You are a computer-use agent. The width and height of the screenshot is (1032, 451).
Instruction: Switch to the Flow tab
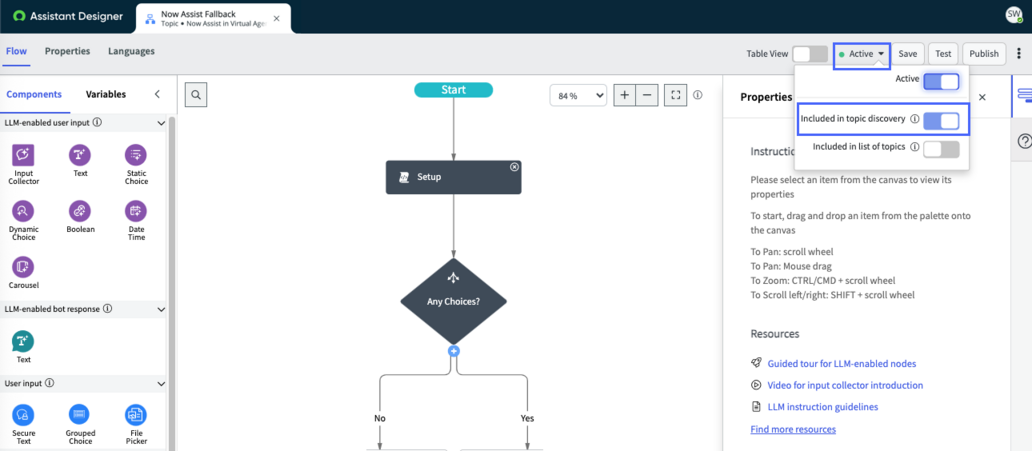click(x=16, y=51)
